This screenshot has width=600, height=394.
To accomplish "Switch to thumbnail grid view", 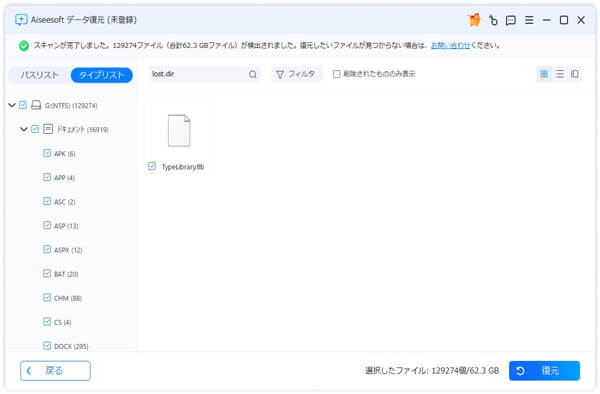I will [x=544, y=74].
